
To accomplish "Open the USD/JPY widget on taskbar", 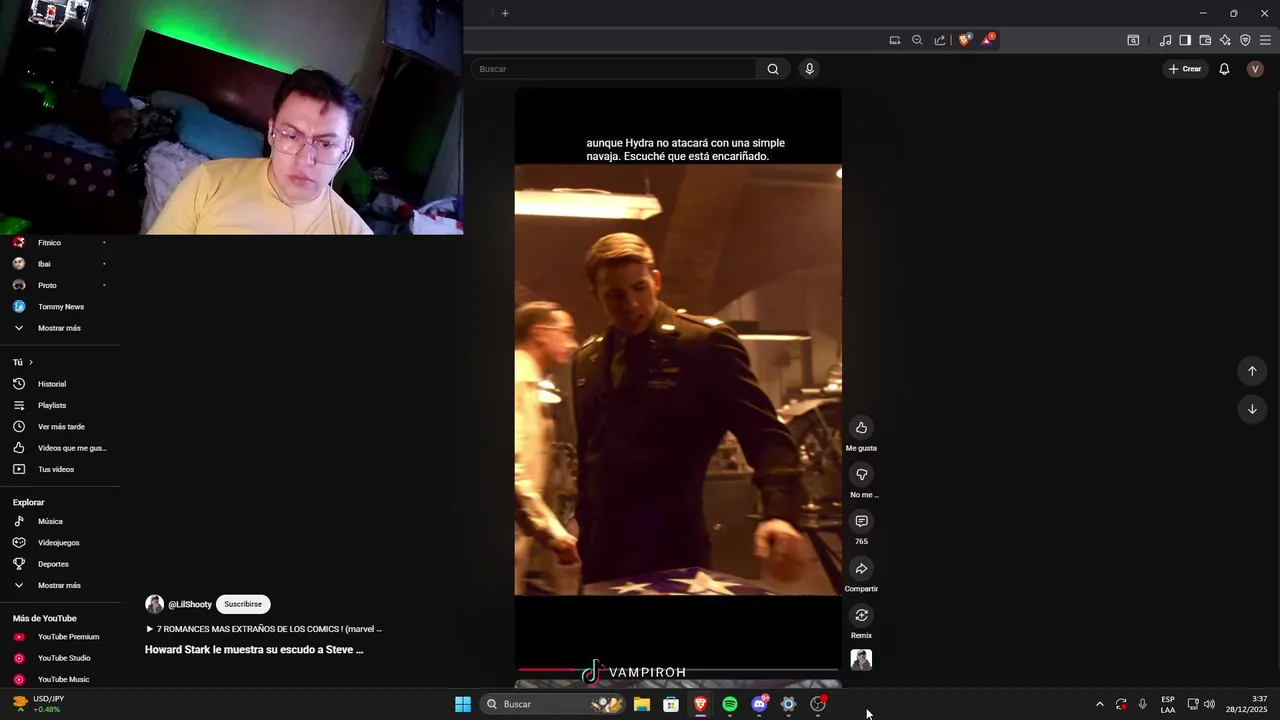I will tap(37, 704).
